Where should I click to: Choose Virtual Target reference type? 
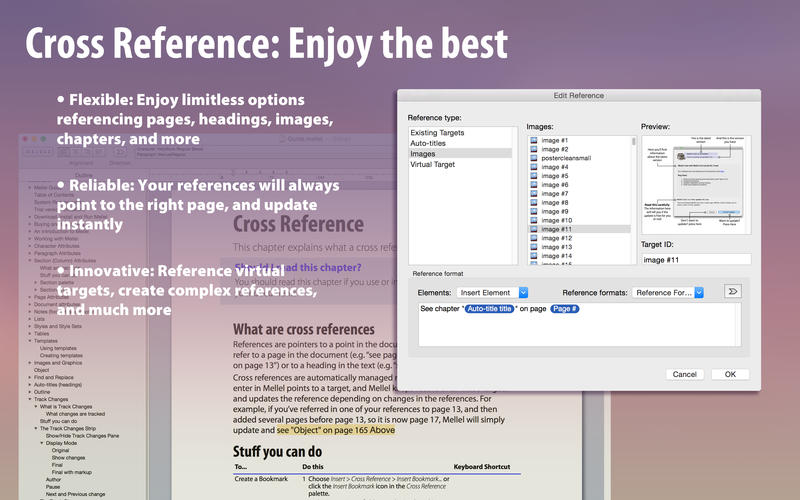pos(432,164)
